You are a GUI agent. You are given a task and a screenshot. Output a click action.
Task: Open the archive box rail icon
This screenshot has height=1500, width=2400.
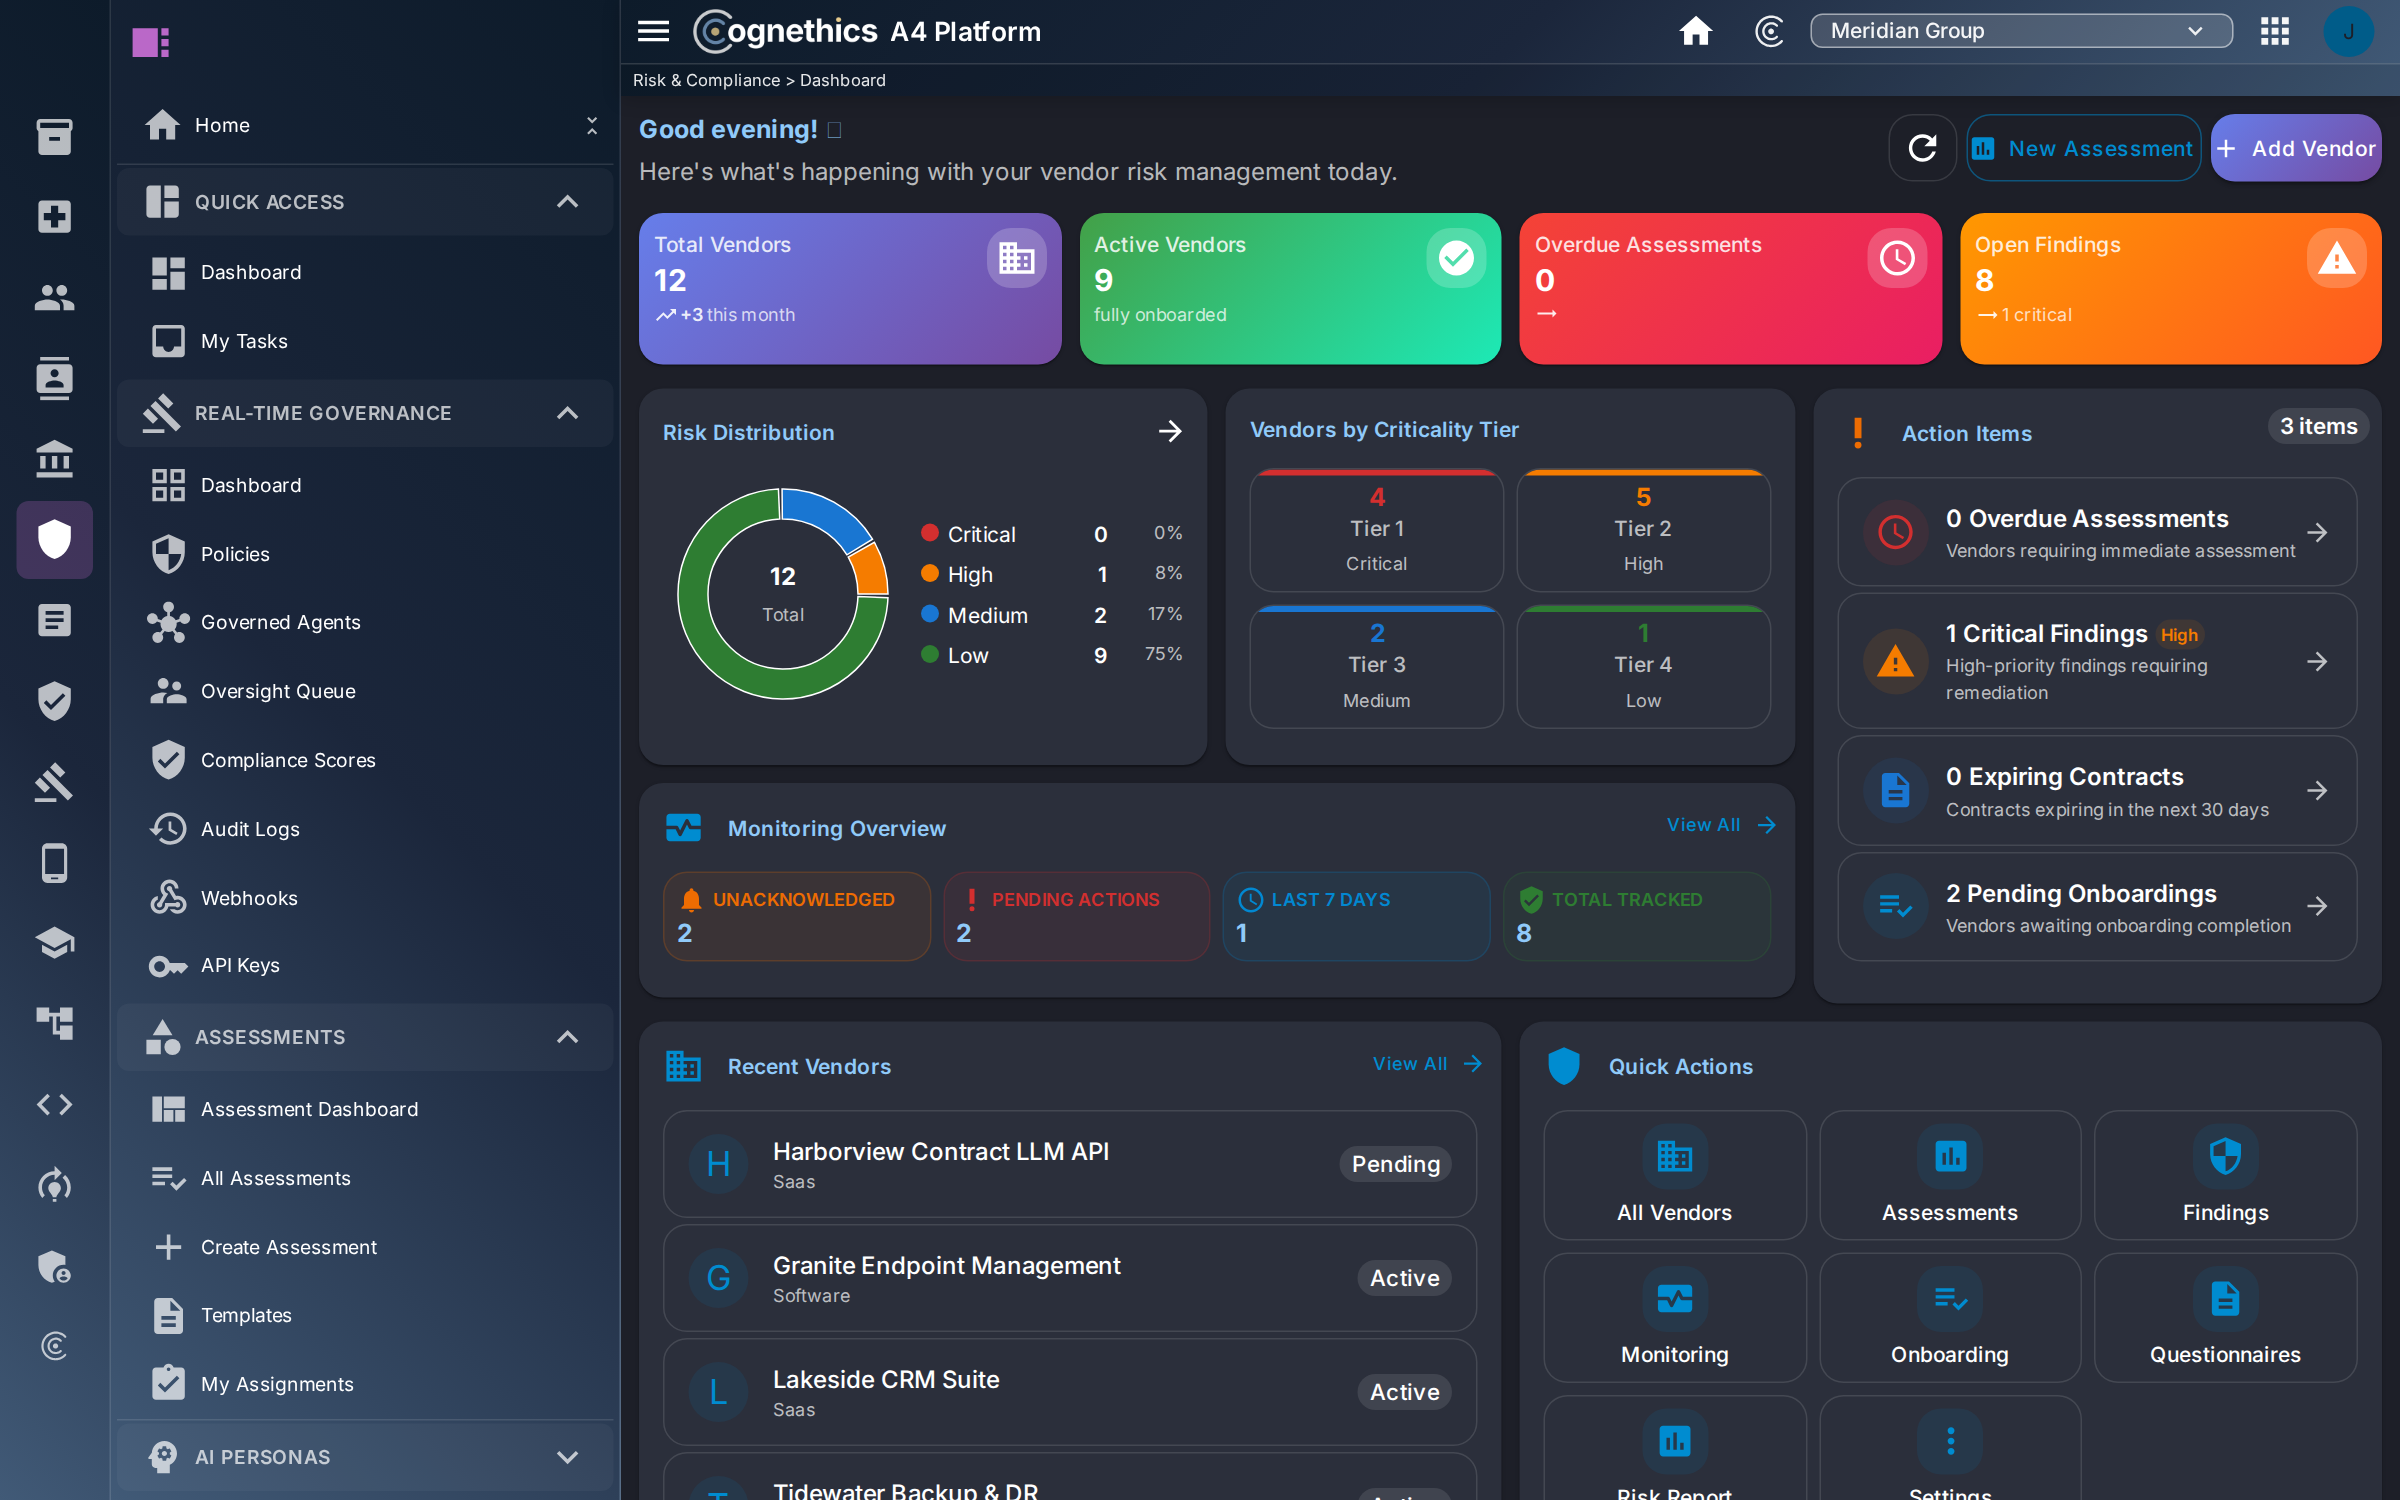[x=54, y=136]
